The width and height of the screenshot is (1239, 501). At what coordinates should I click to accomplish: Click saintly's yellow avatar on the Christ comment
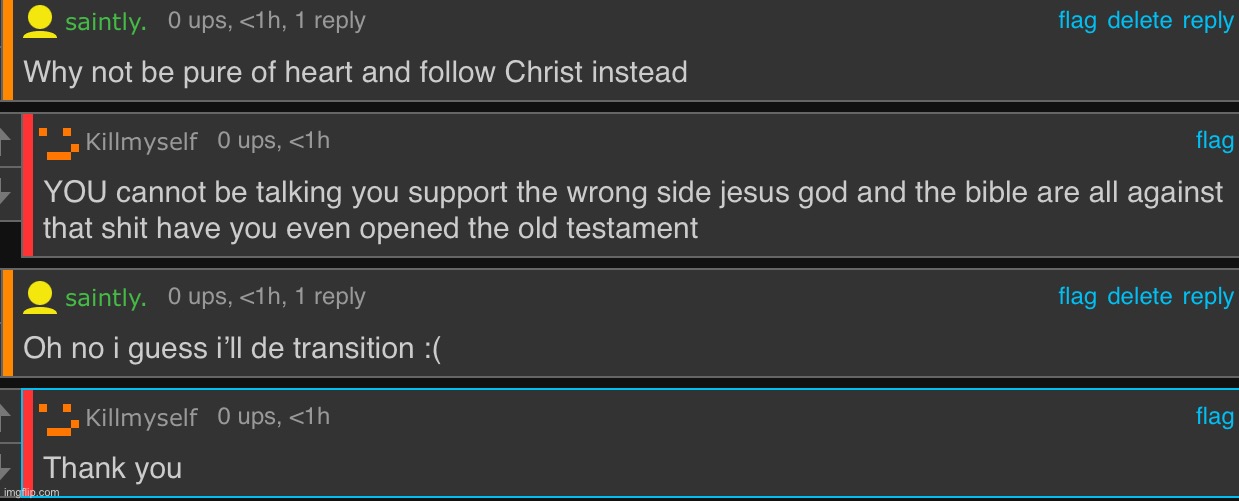tap(40, 21)
